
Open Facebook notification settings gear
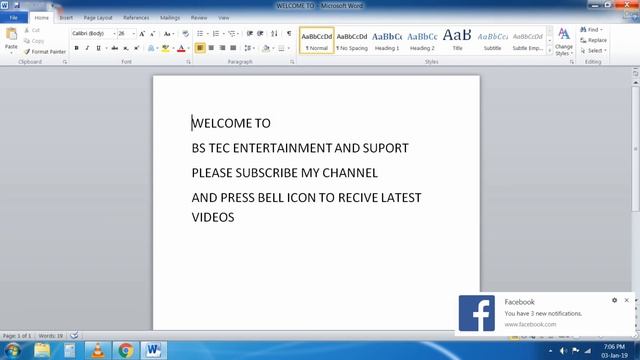pyautogui.click(x=614, y=300)
